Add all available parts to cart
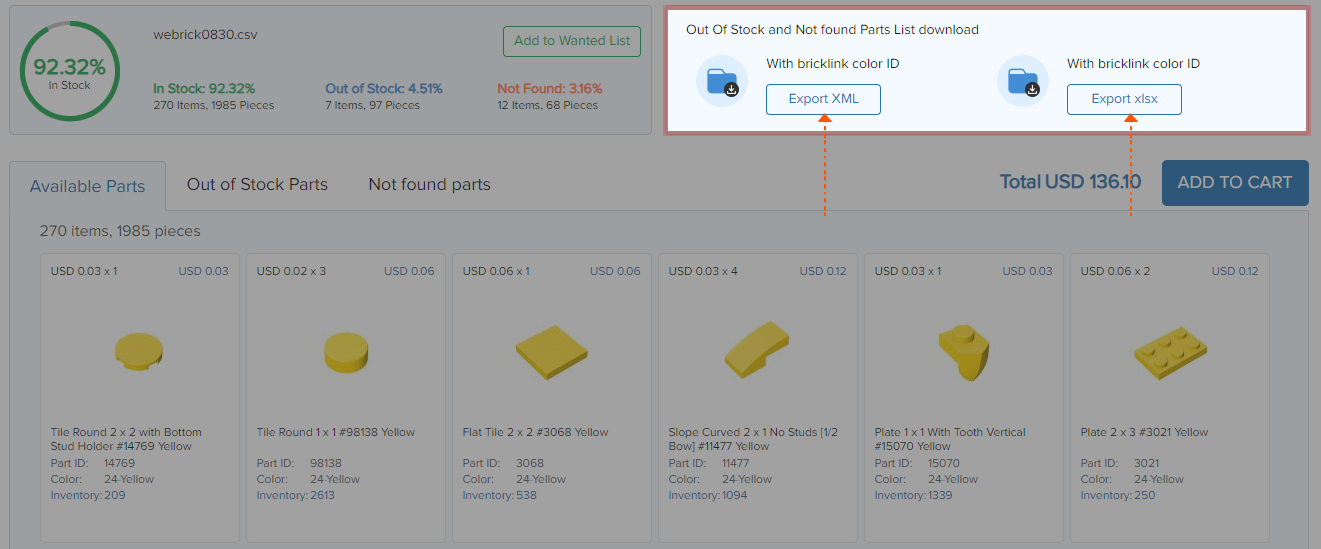Viewport: 1321px width, 549px height. [1235, 183]
